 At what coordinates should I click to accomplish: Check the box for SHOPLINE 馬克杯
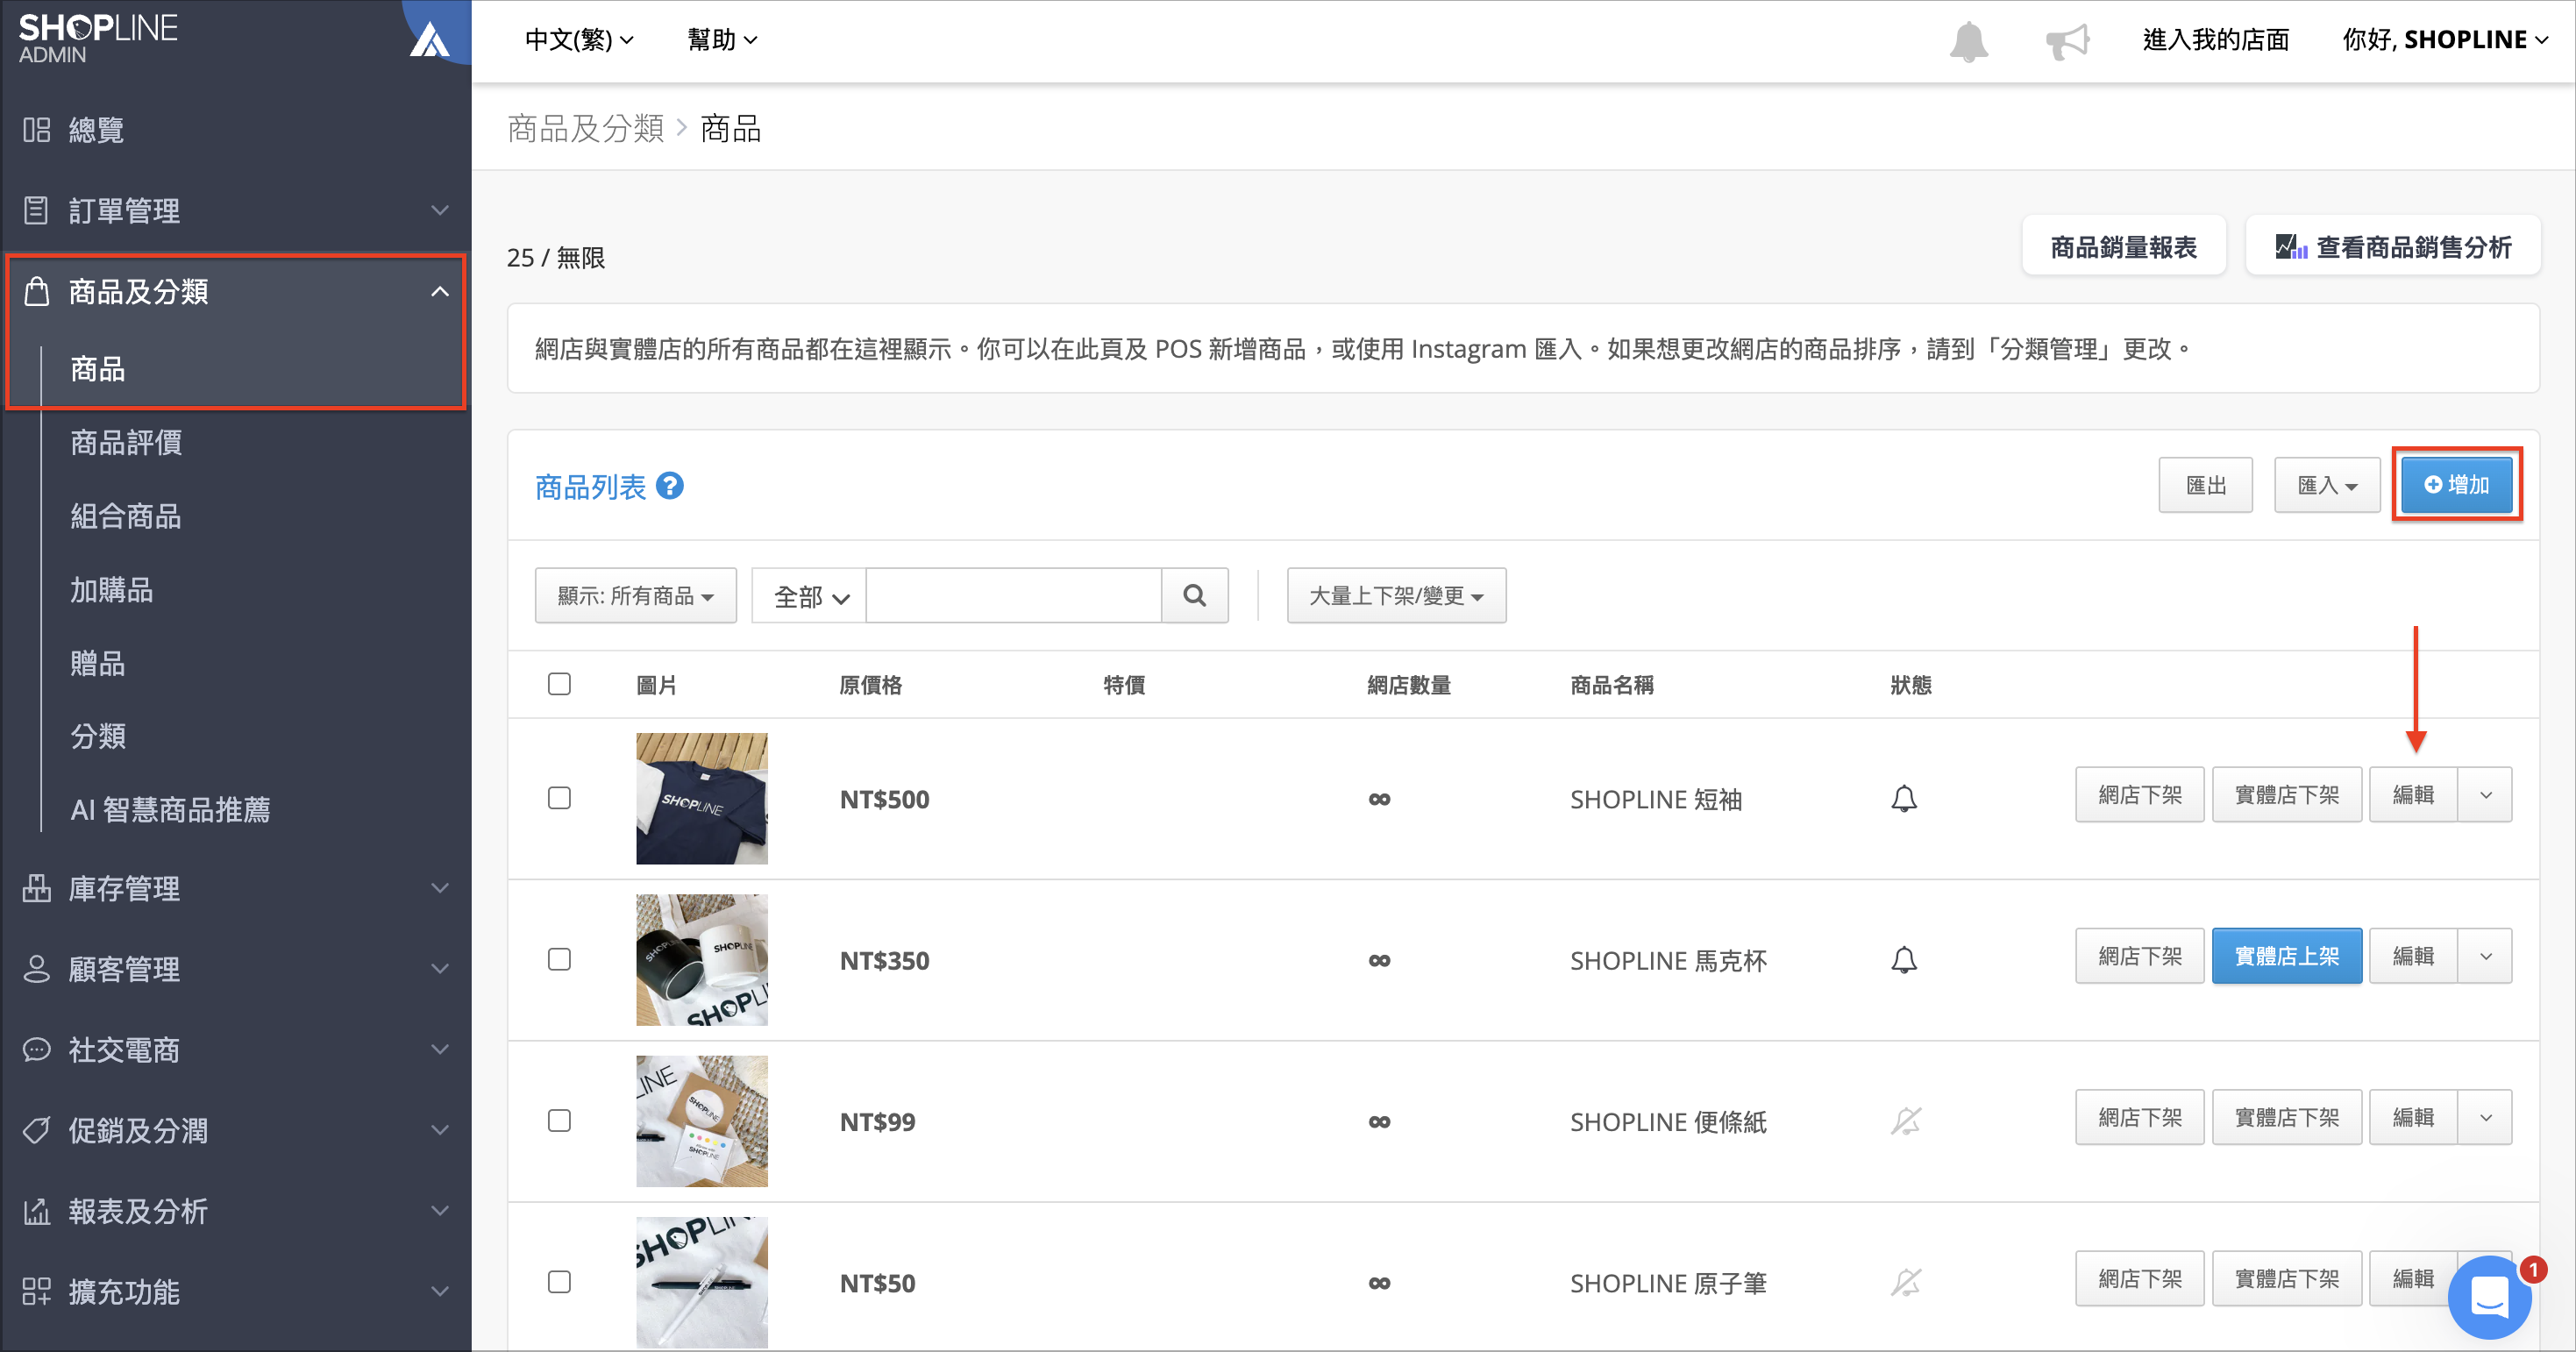click(559, 960)
